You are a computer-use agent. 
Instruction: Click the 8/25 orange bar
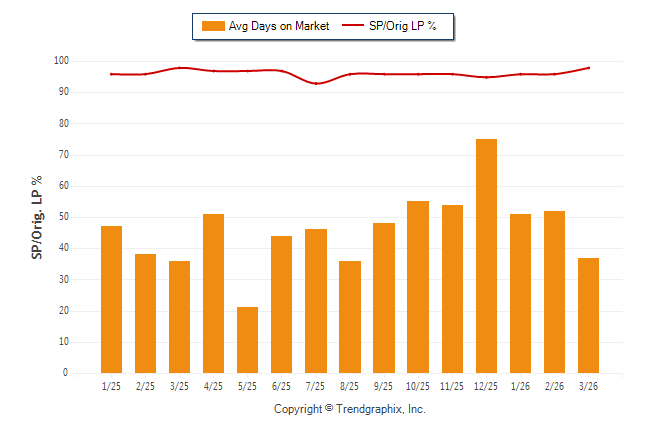[x=350, y=317]
